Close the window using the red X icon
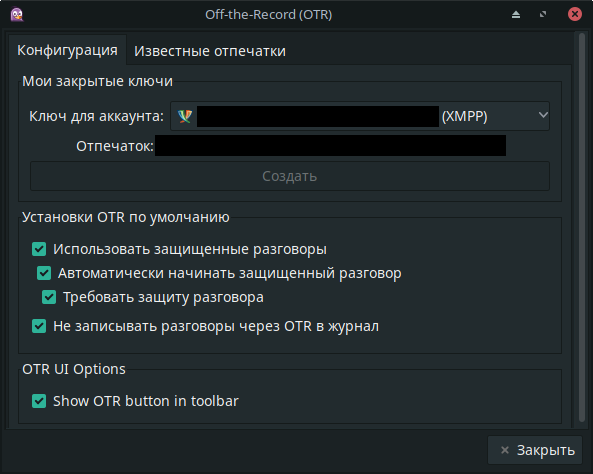593x474 pixels. pyautogui.click(x=574, y=14)
